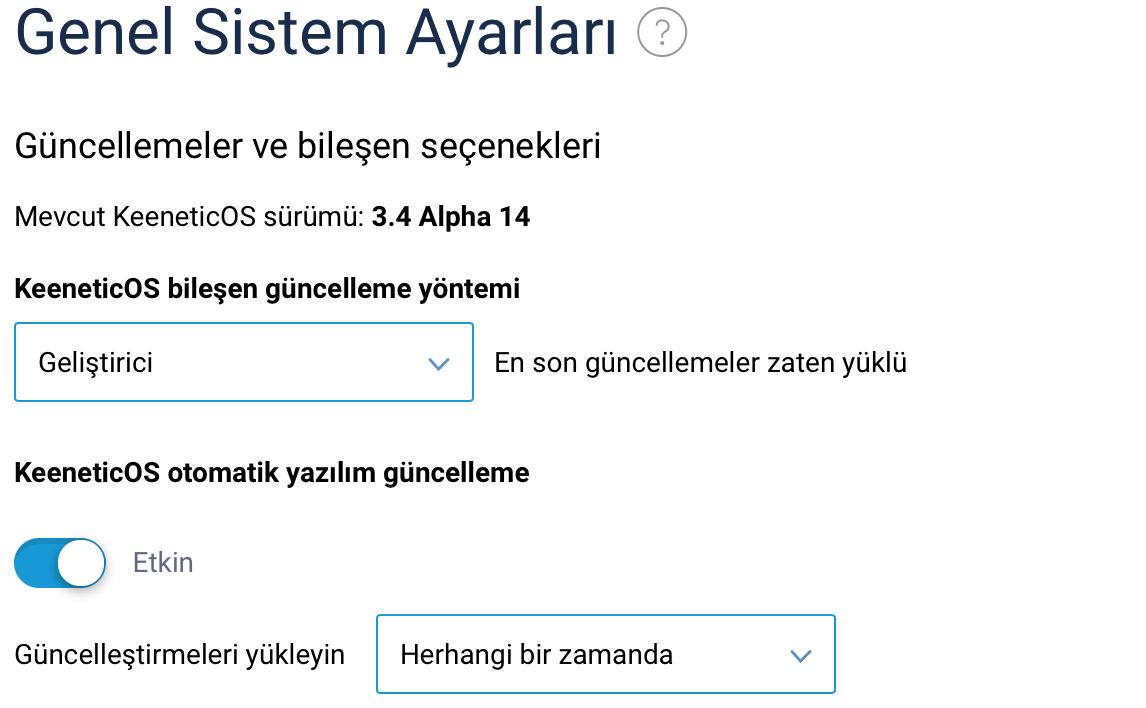This screenshot has height=708, width=1146.
Task: Click chevron arrow in Geliştirici dropdown
Action: coord(439,363)
